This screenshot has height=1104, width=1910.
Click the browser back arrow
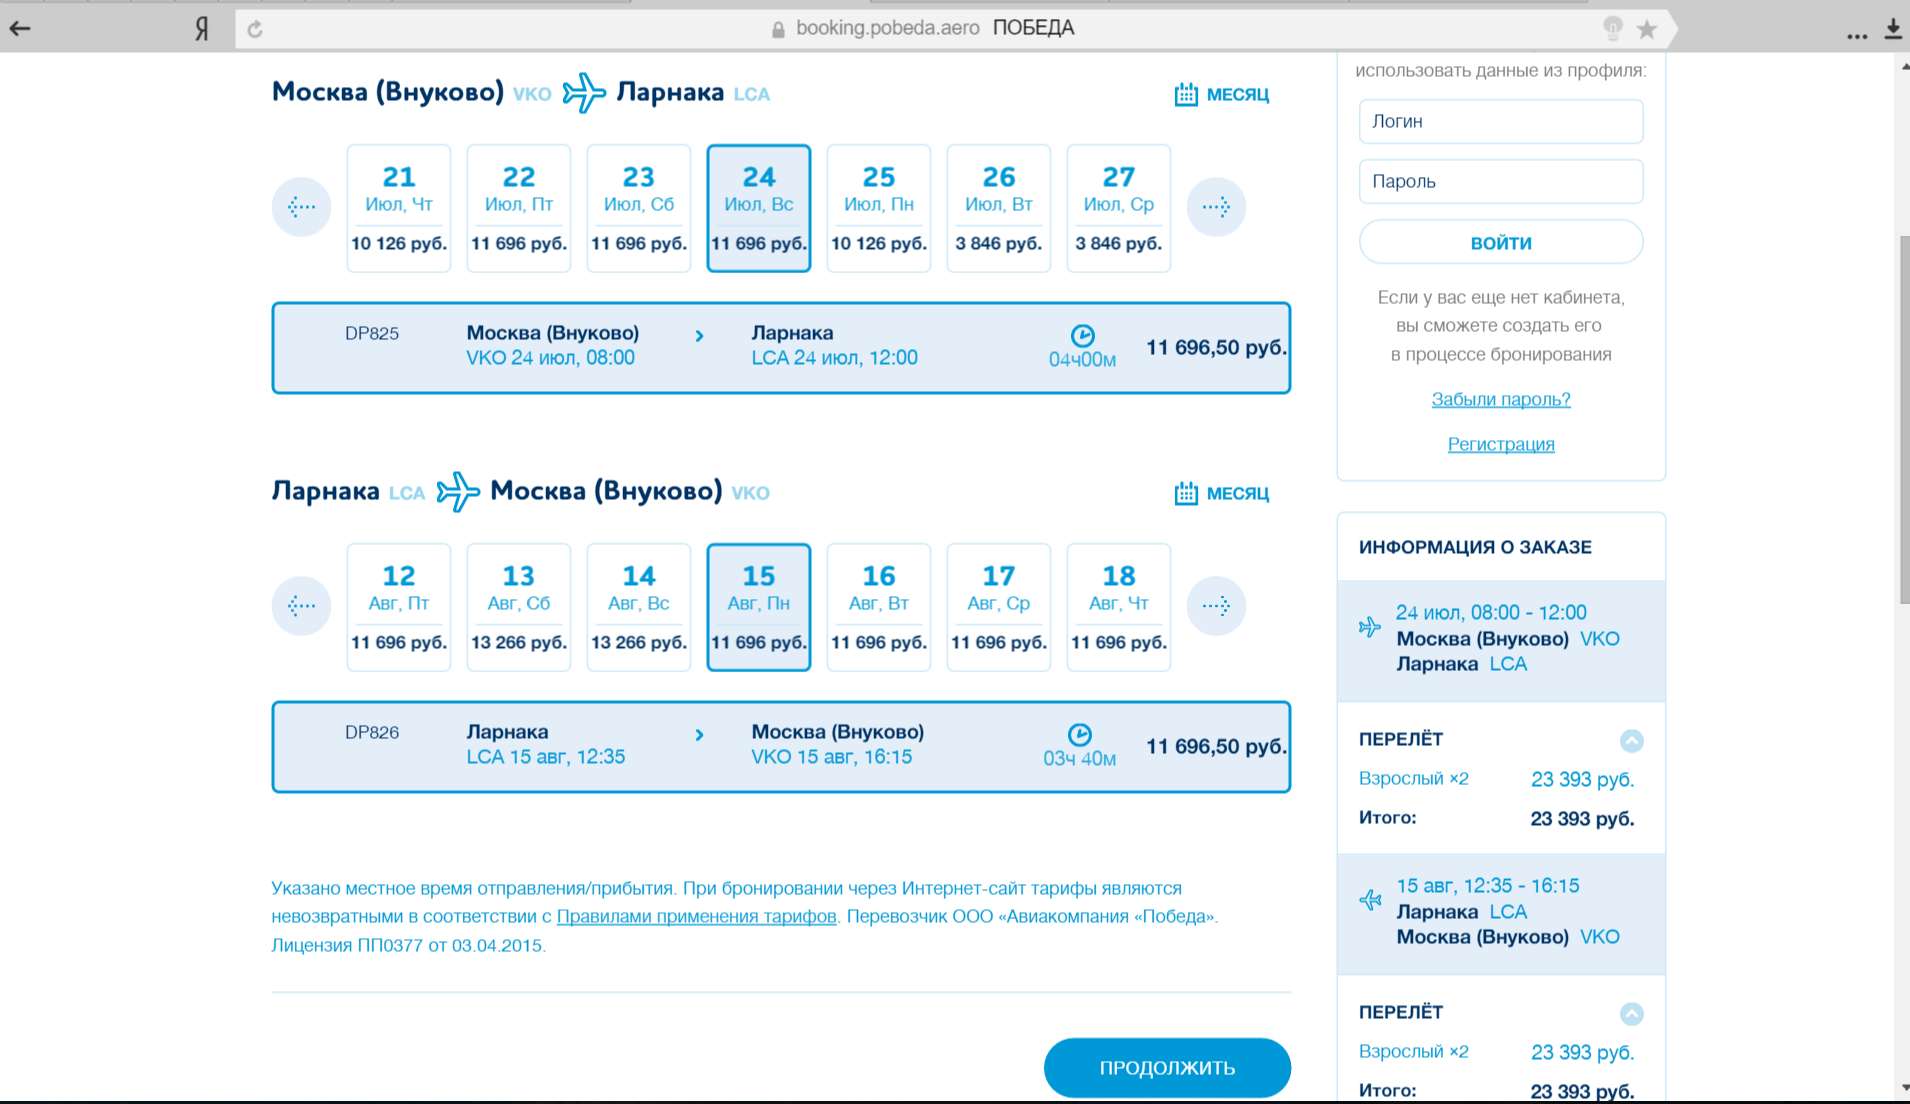(20, 28)
